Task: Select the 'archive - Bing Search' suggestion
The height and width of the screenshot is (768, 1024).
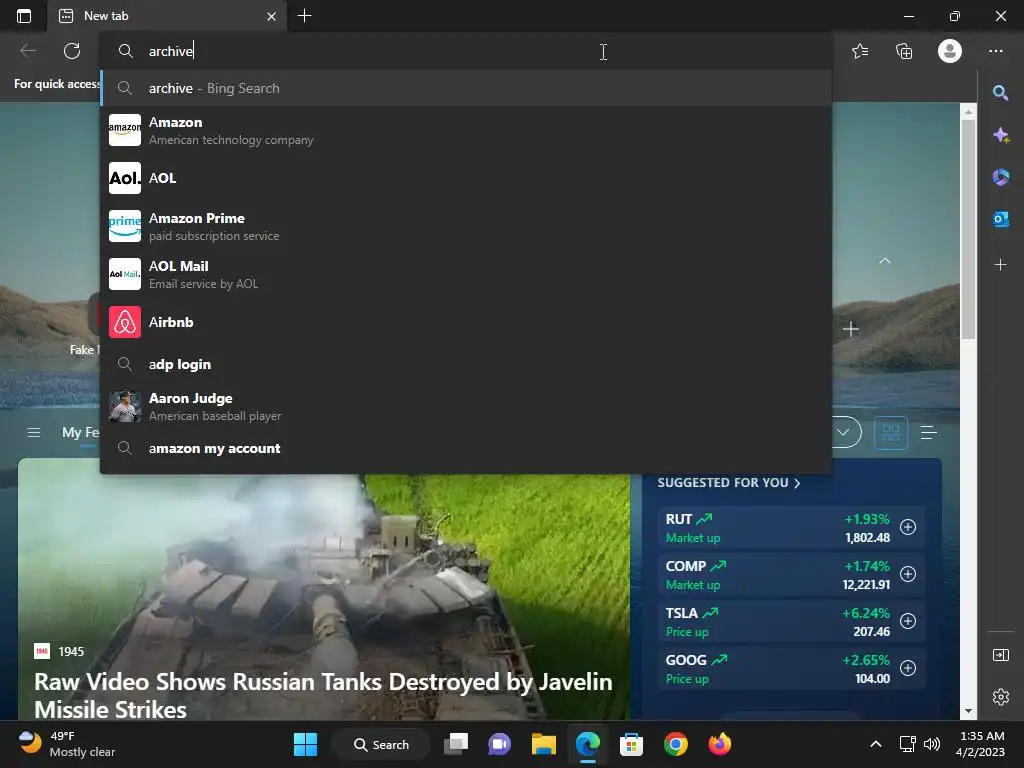Action: (x=466, y=88)
